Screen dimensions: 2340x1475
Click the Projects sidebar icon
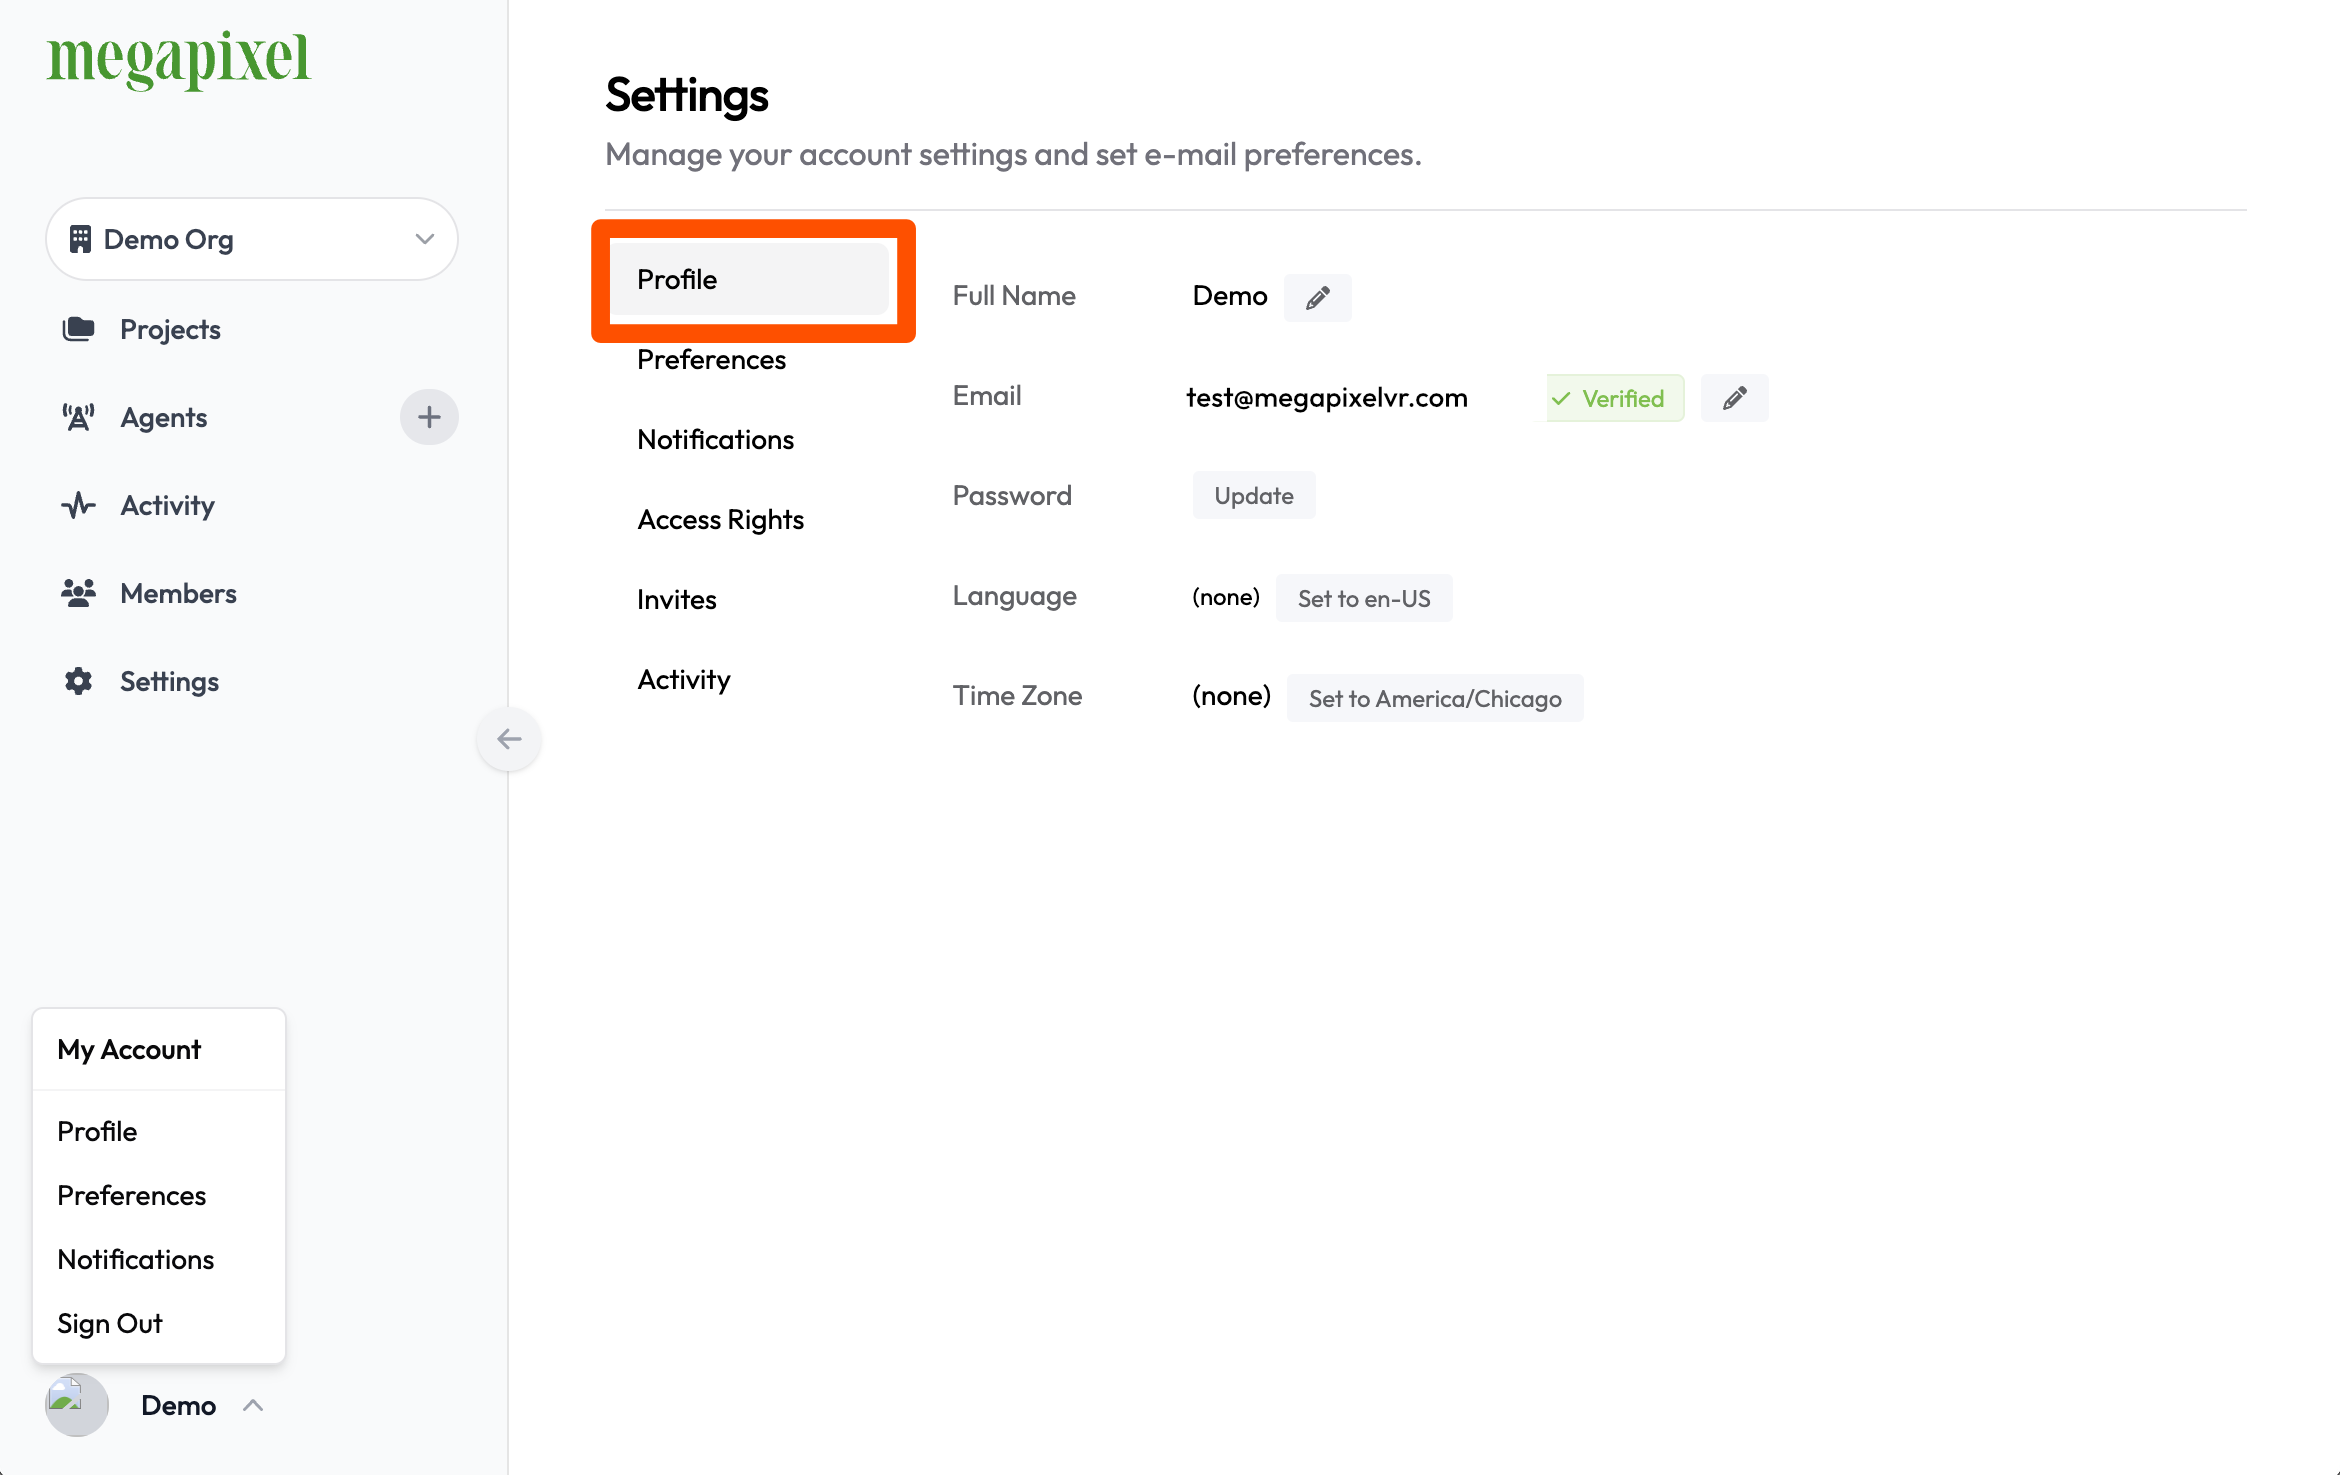click(78, 328)
